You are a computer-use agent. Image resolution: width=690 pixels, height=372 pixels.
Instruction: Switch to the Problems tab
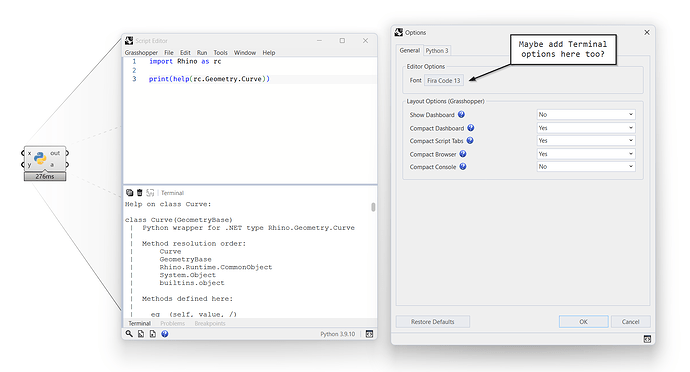tap(172, 323)
